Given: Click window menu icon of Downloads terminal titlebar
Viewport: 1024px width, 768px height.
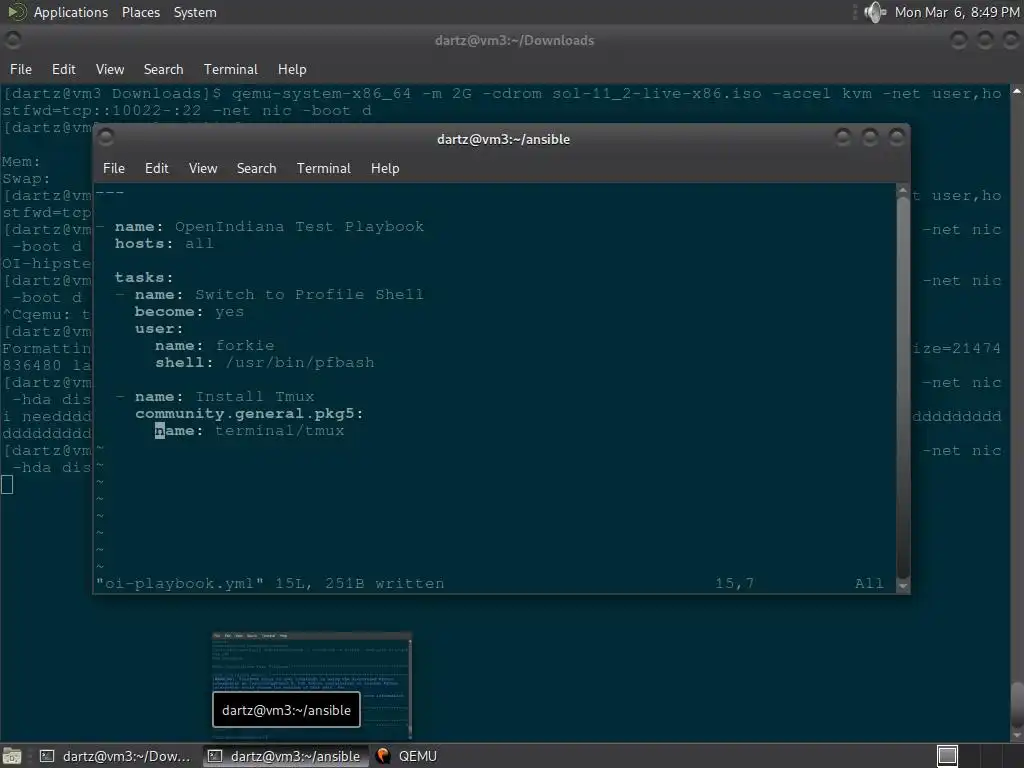Looking at the screenshot, I should pyautogui.click(x=12, y=40).
